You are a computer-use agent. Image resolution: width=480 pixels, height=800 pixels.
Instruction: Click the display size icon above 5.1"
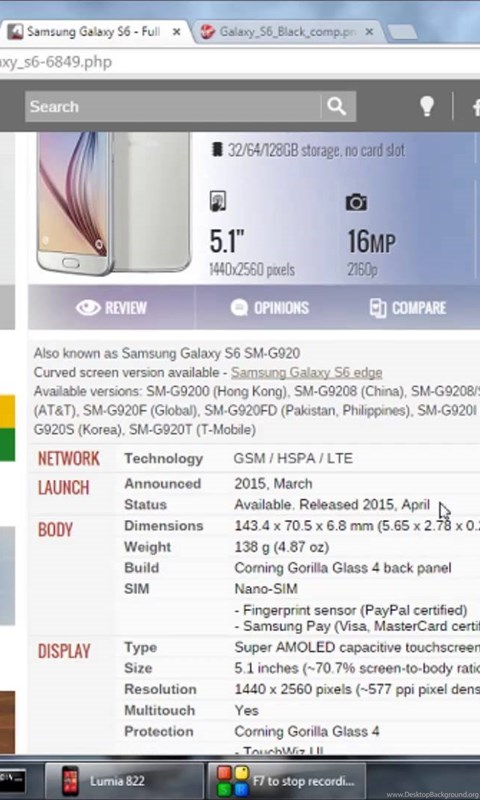[218, 202]
